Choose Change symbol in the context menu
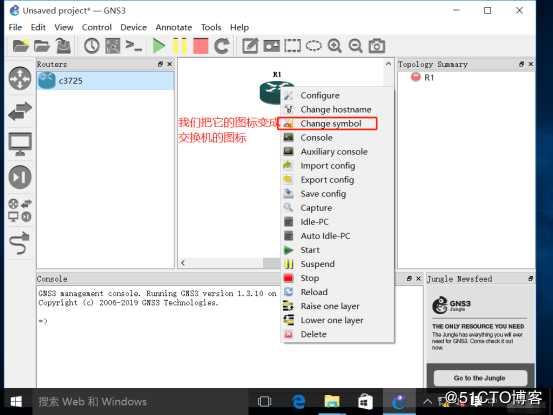Viewport: 553px width, 415px height. tap(338, 123)
